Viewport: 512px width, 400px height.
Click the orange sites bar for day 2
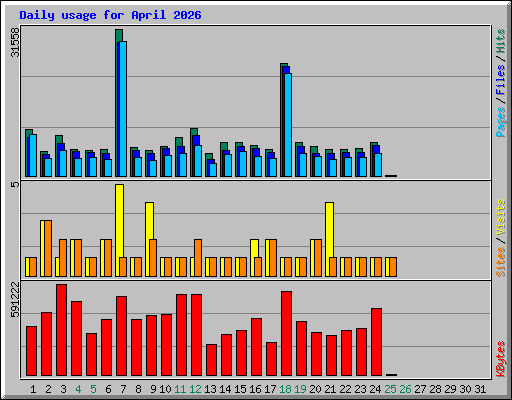pos(48,248)
